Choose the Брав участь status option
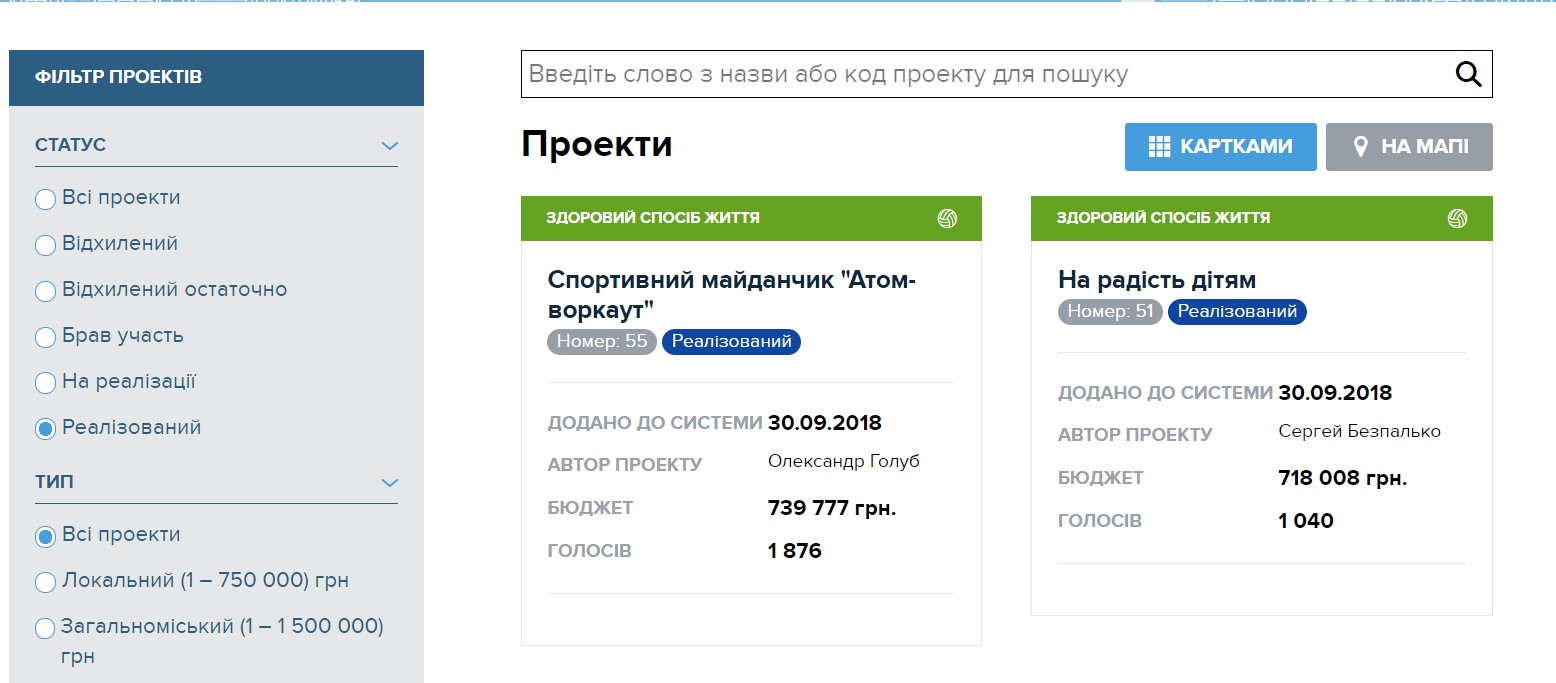 [x=45, y=337]
